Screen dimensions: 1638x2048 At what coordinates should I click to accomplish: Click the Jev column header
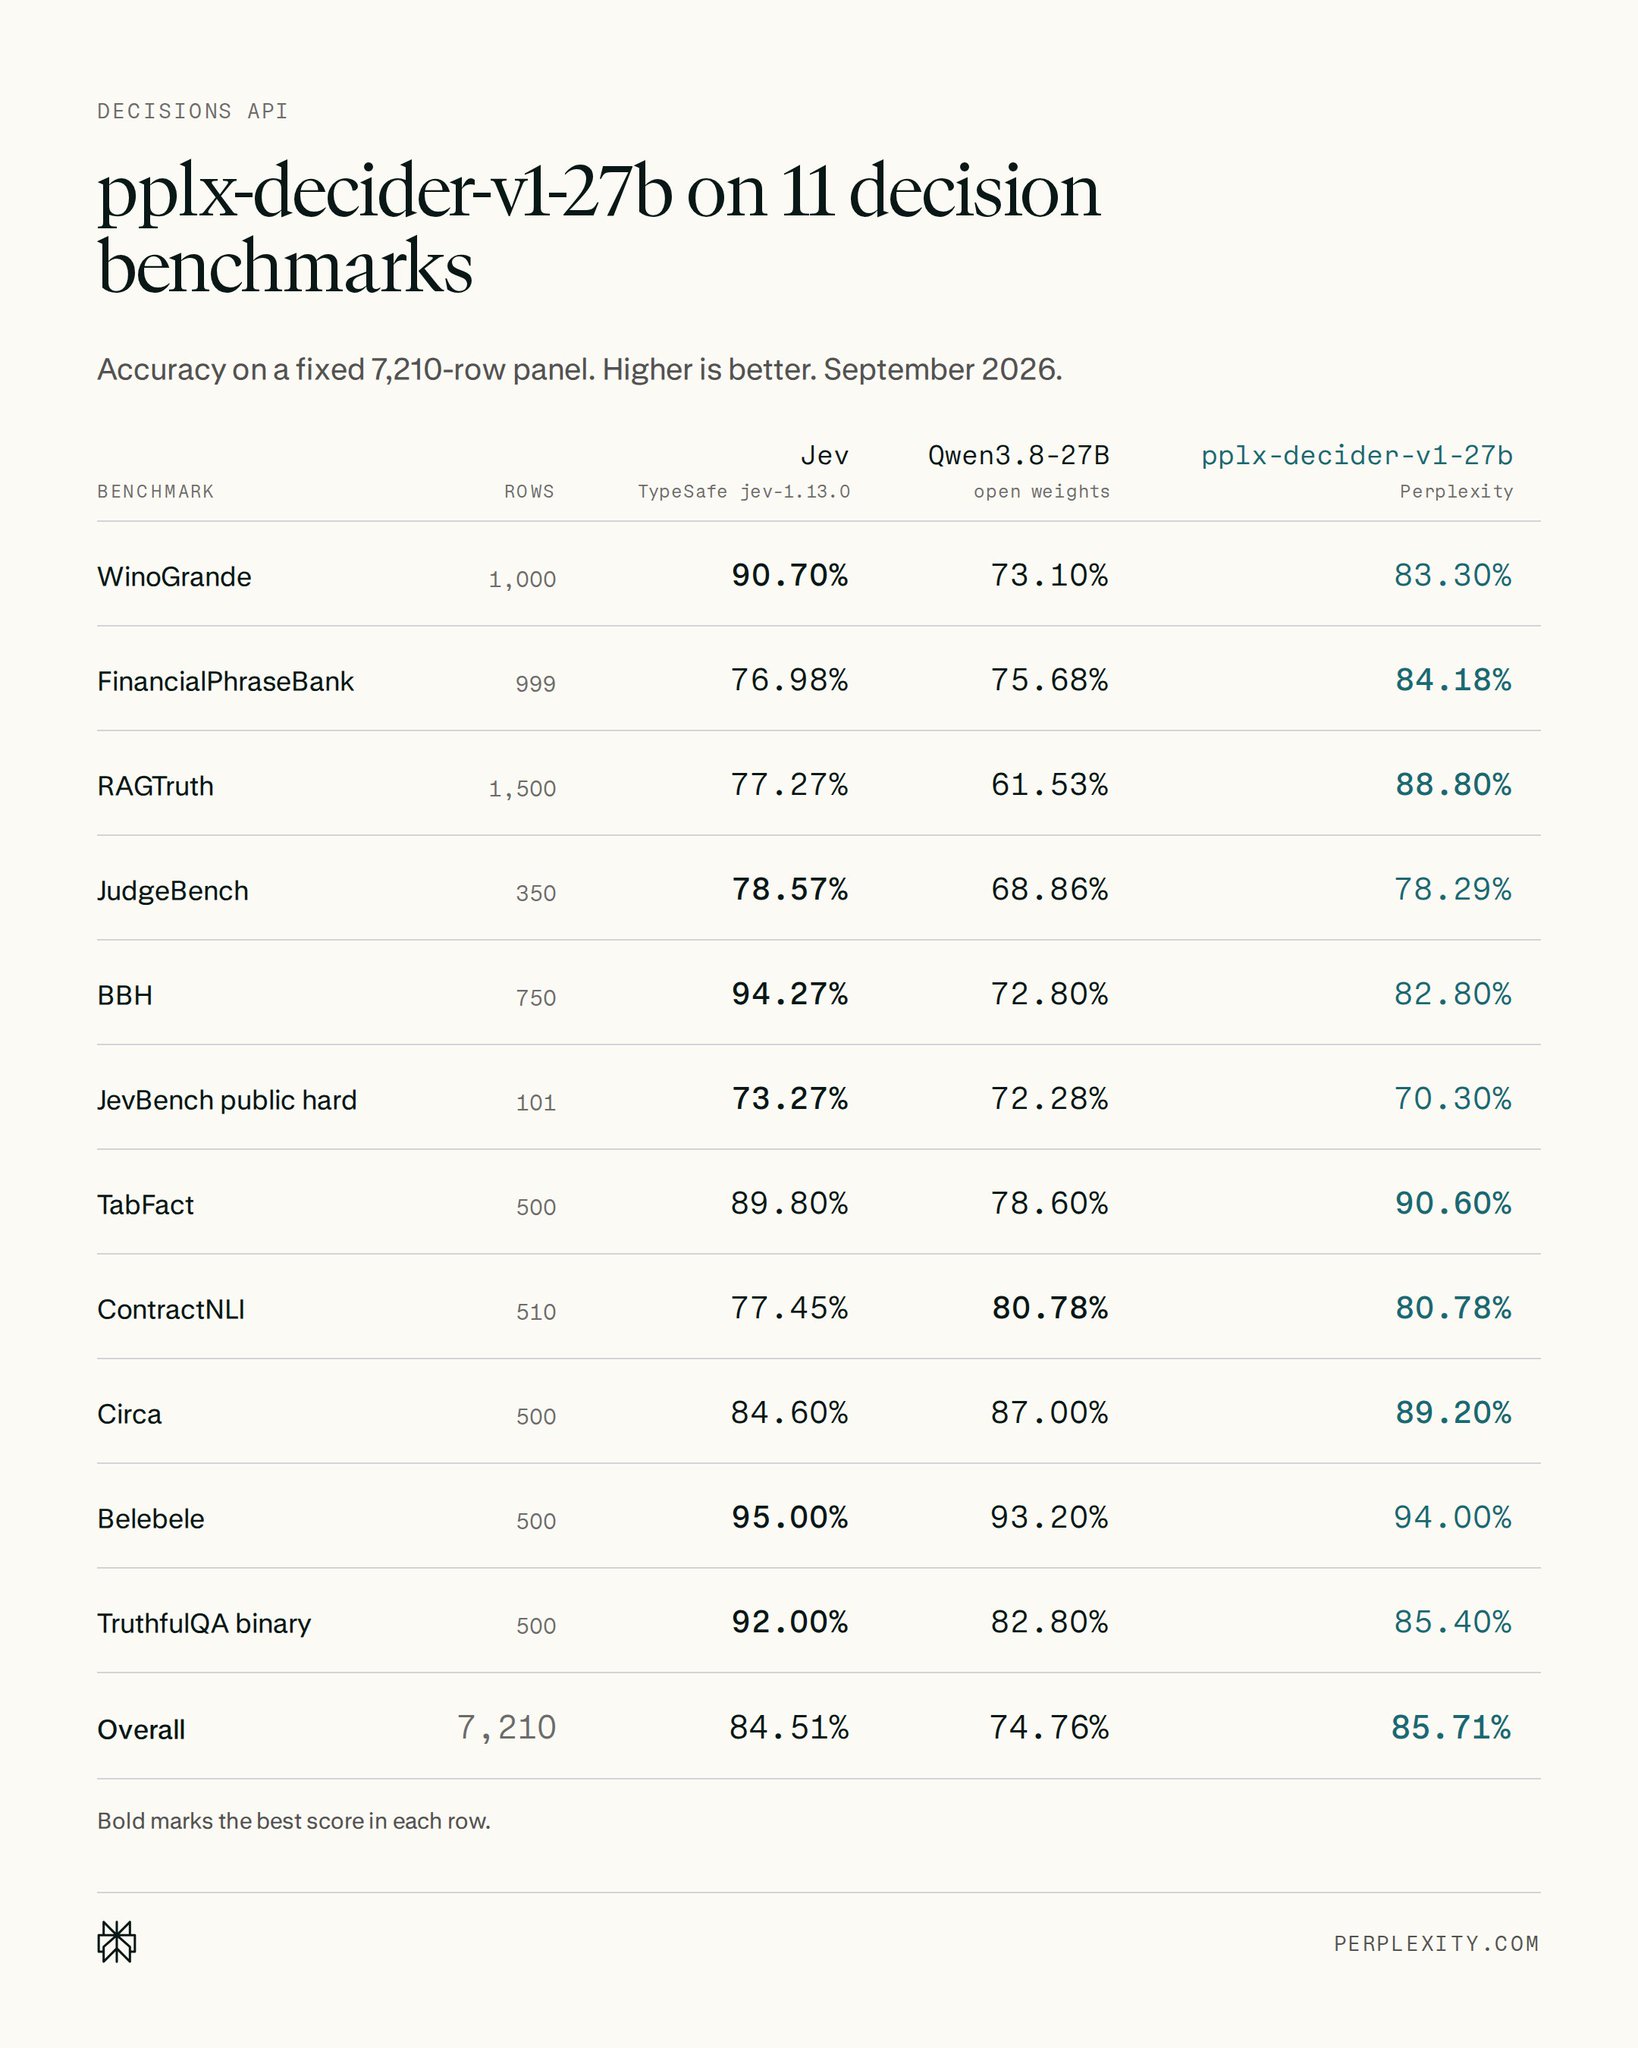825,456
